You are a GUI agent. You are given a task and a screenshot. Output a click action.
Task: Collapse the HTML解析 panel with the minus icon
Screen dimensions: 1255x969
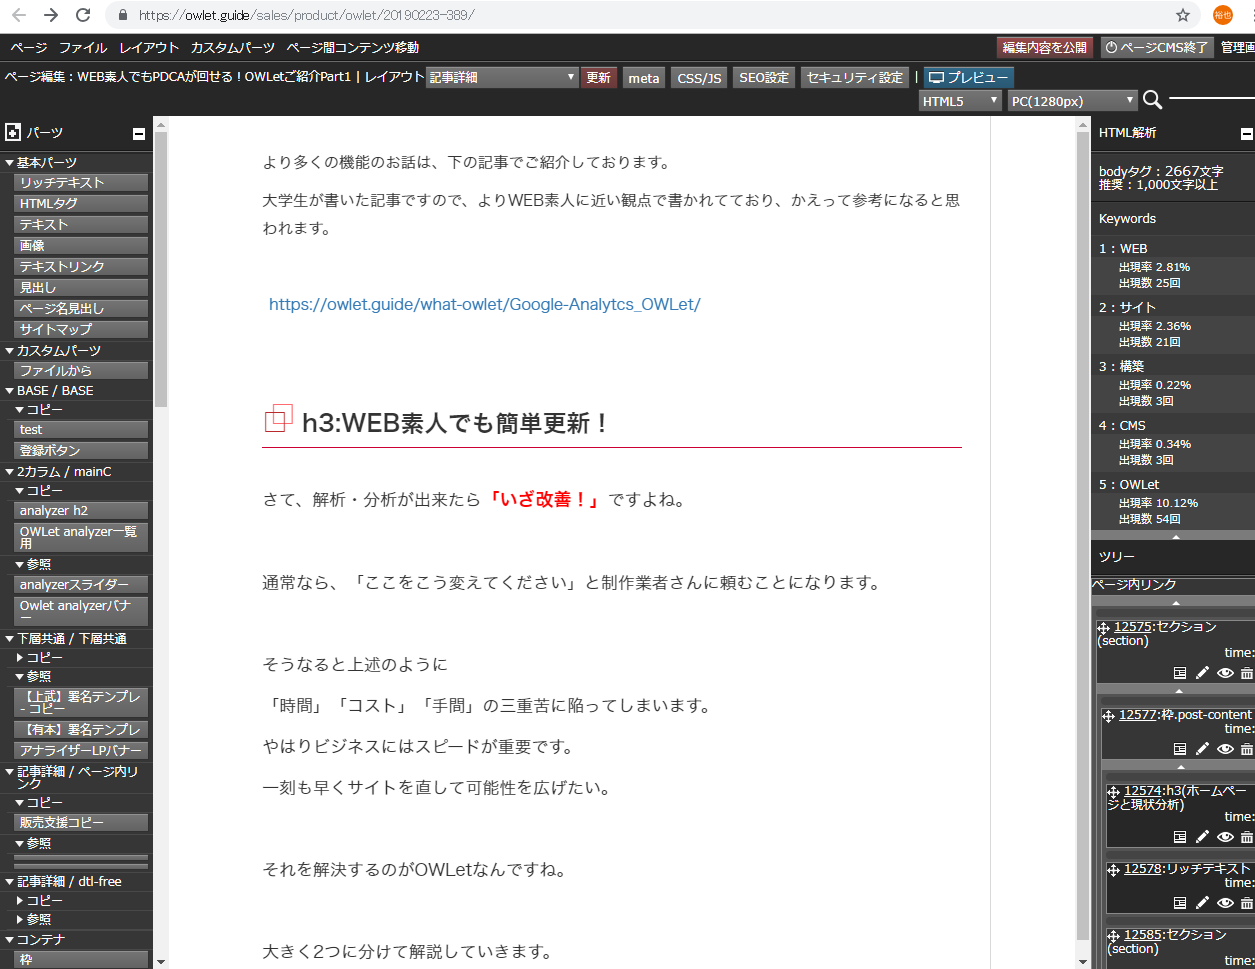(x=1246, y=133)
